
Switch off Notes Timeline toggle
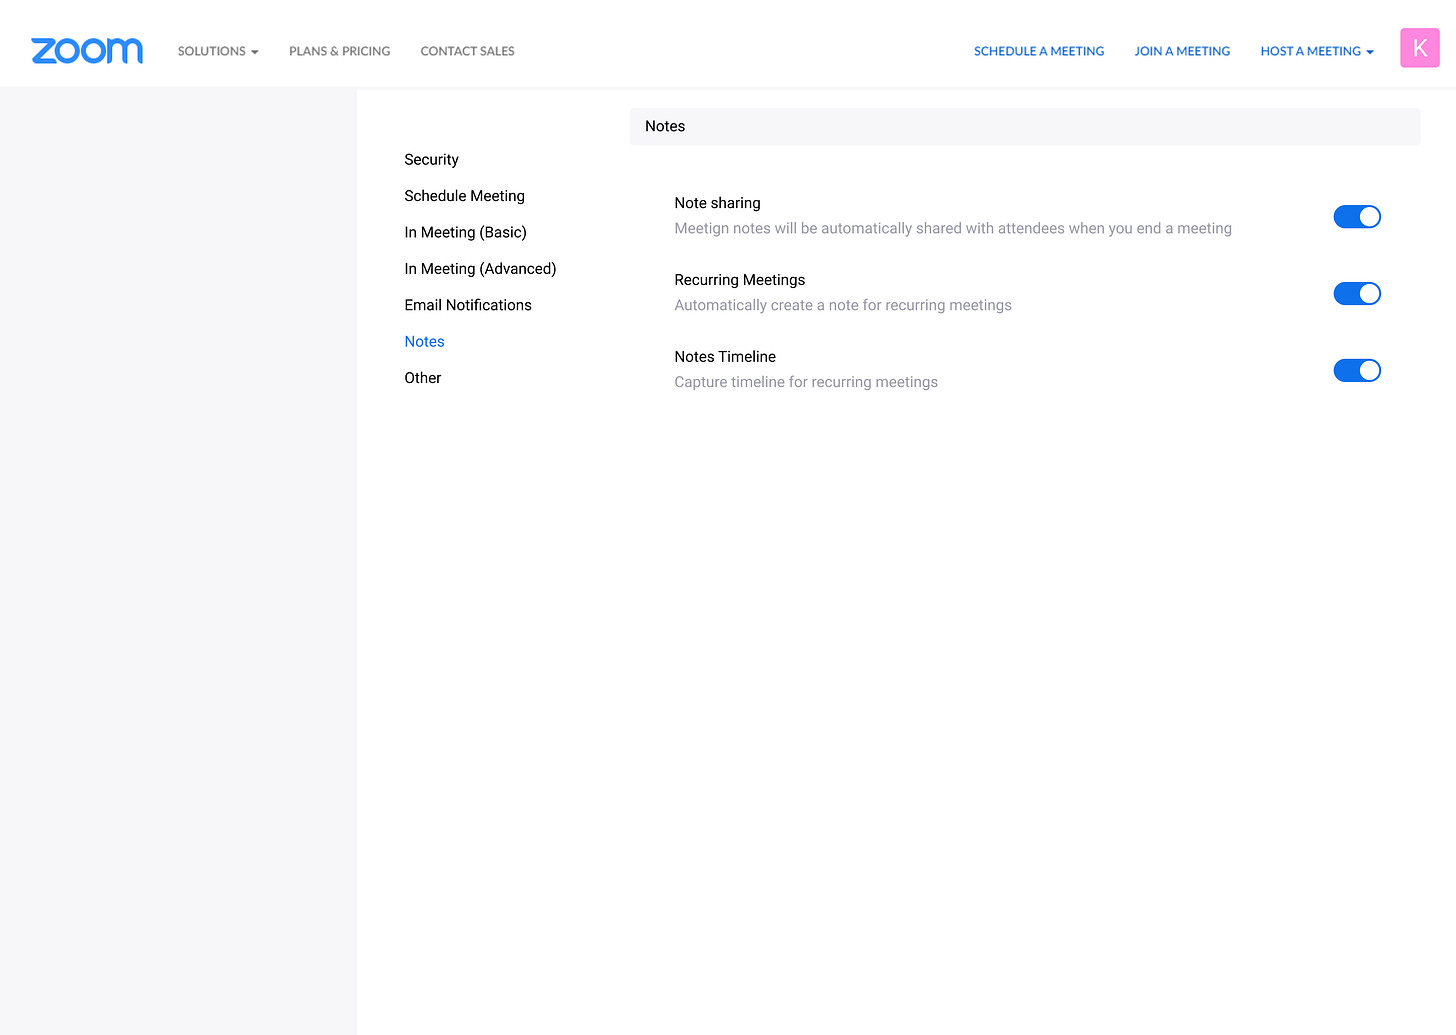[x=1356, y=371]
